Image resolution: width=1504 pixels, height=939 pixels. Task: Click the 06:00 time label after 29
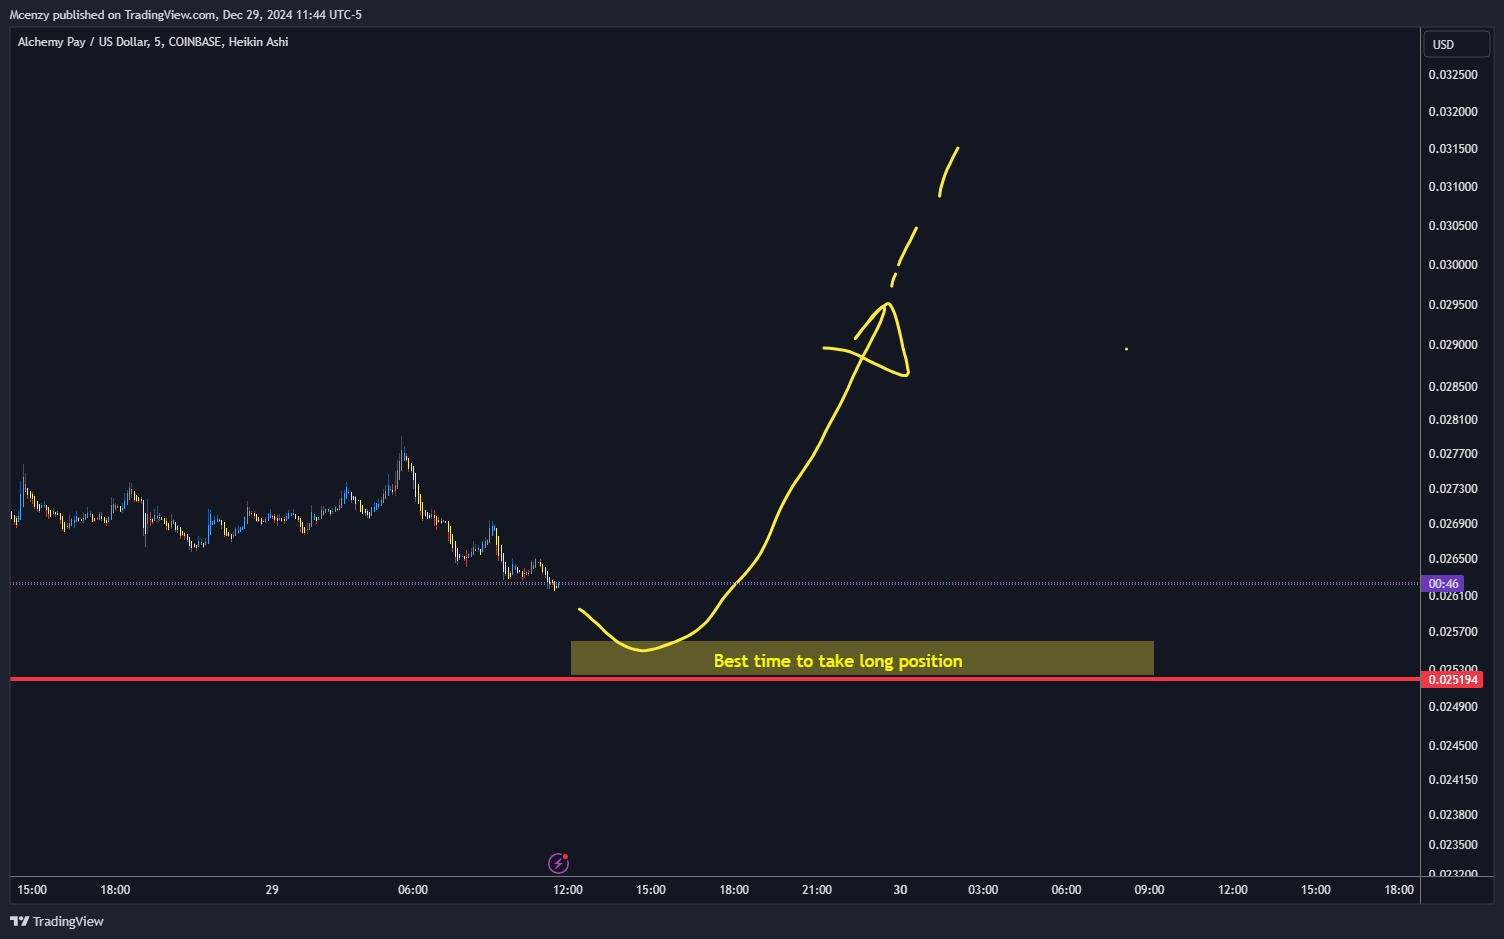(413, 890)
